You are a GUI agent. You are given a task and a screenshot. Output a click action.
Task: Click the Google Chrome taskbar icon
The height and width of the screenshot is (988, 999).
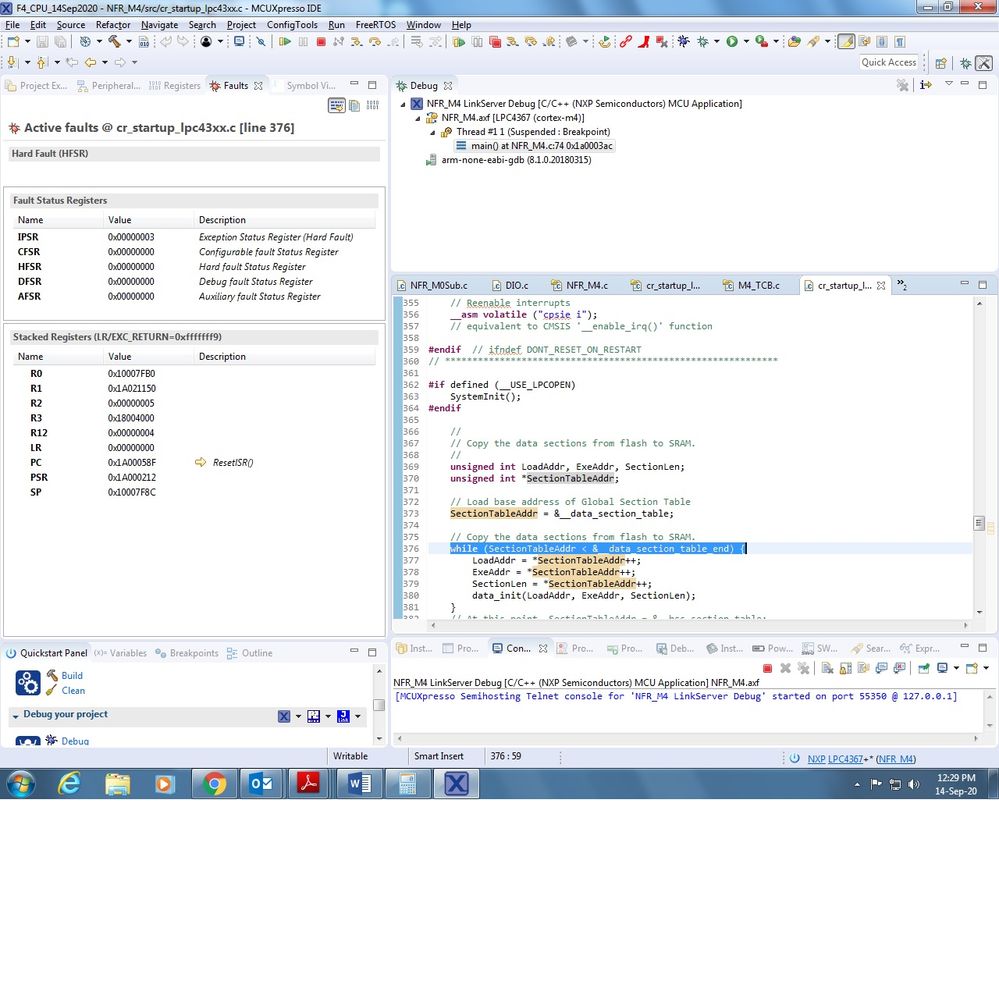coord(214,783)
